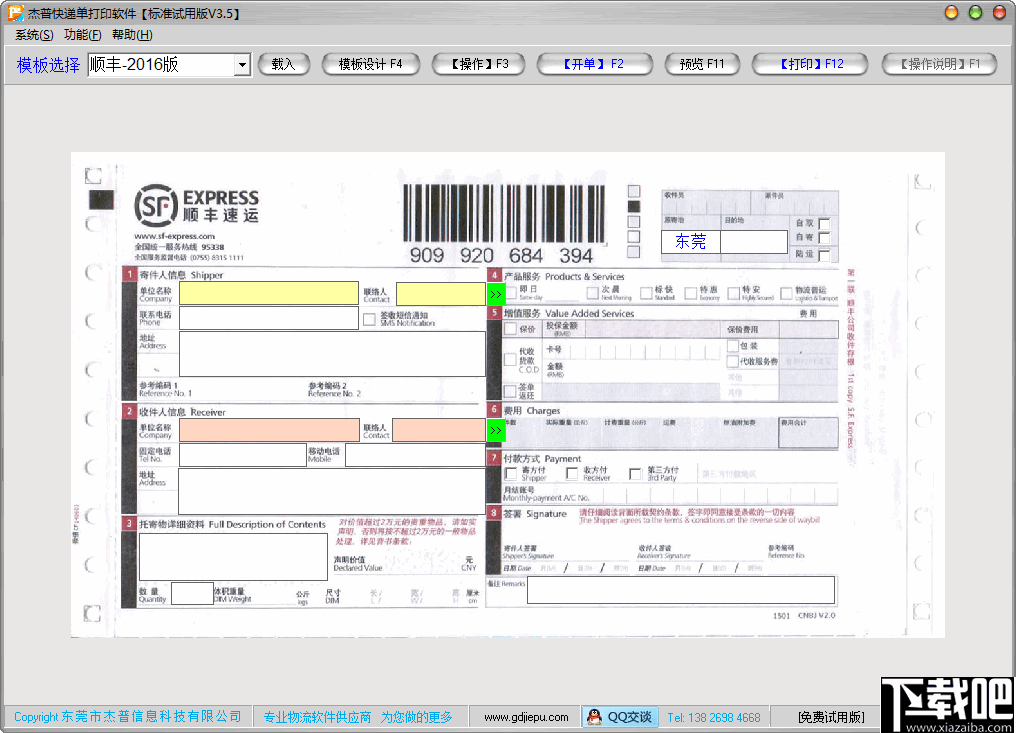Toggle the 保价 insurance checkbox
This screenshot has height=733, width=1016.
point(511,329)
